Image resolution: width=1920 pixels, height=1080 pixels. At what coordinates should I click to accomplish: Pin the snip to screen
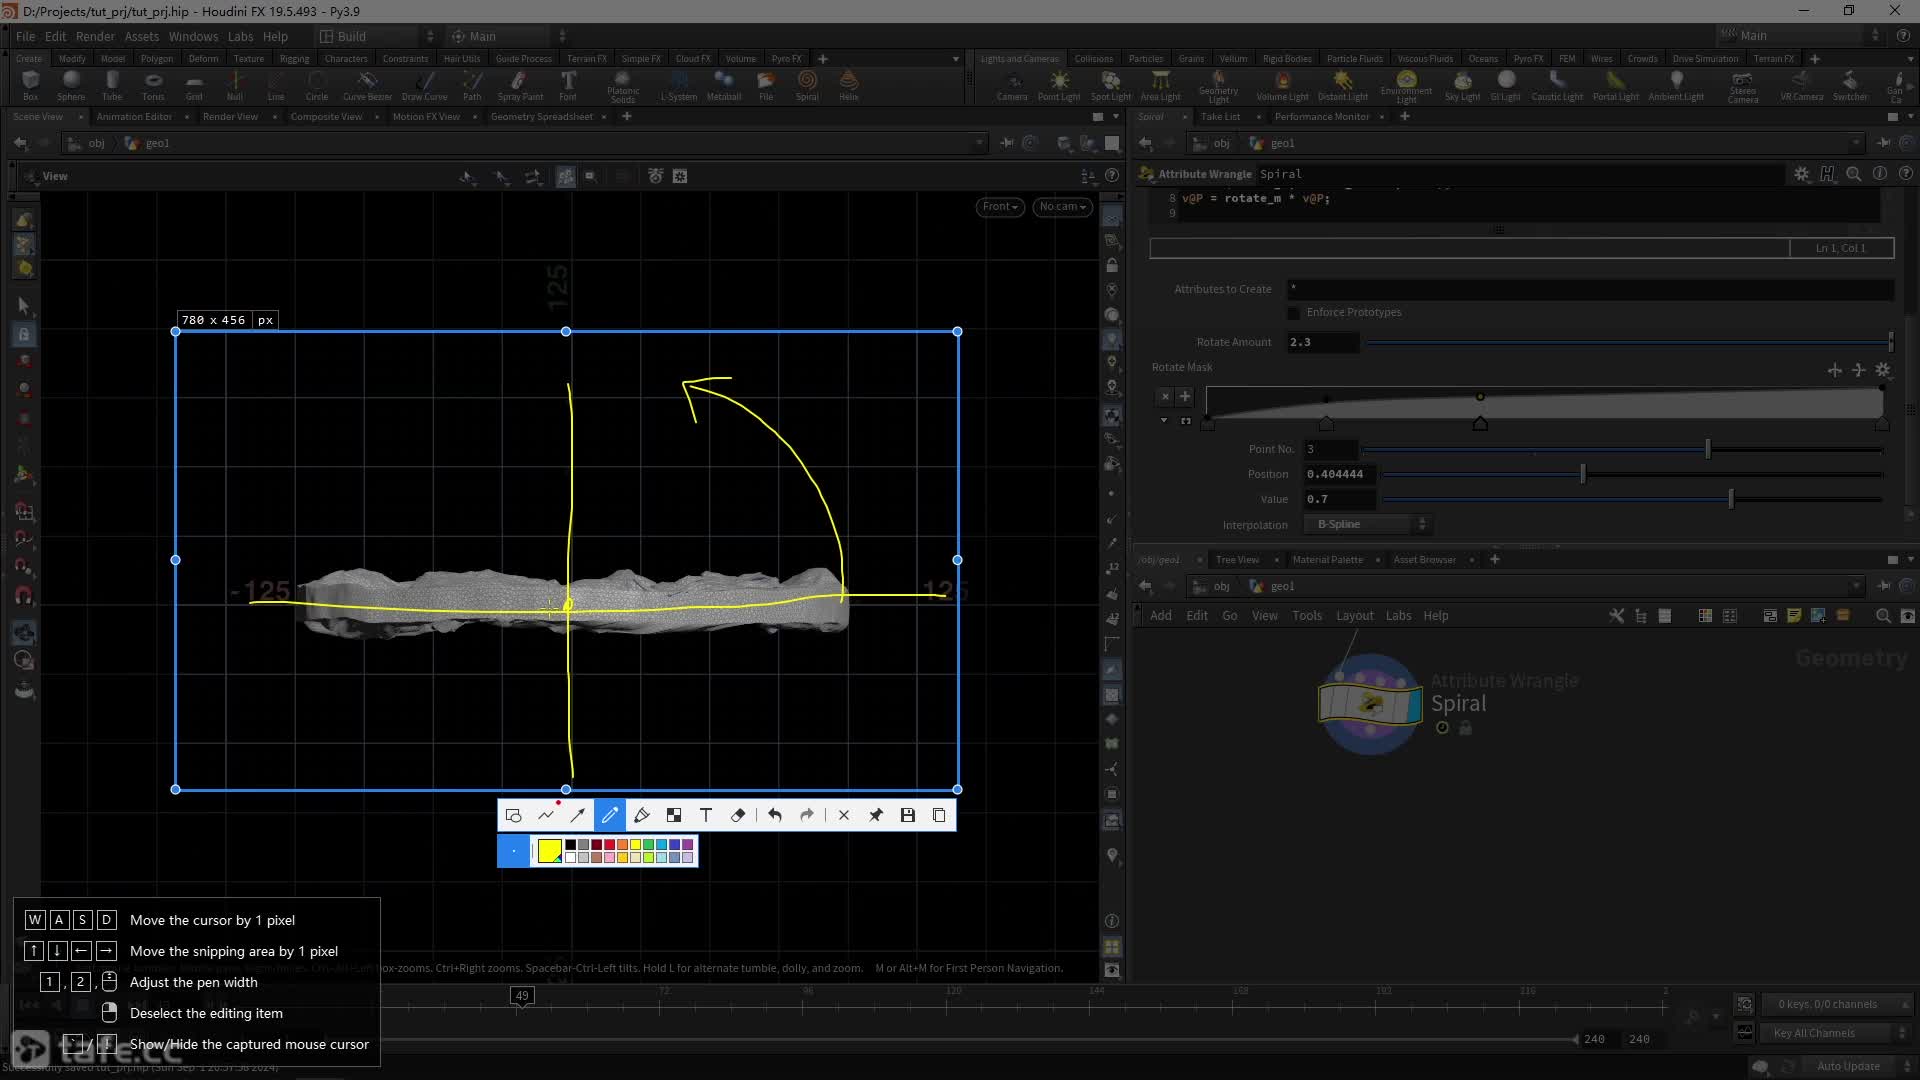point(876,815)
